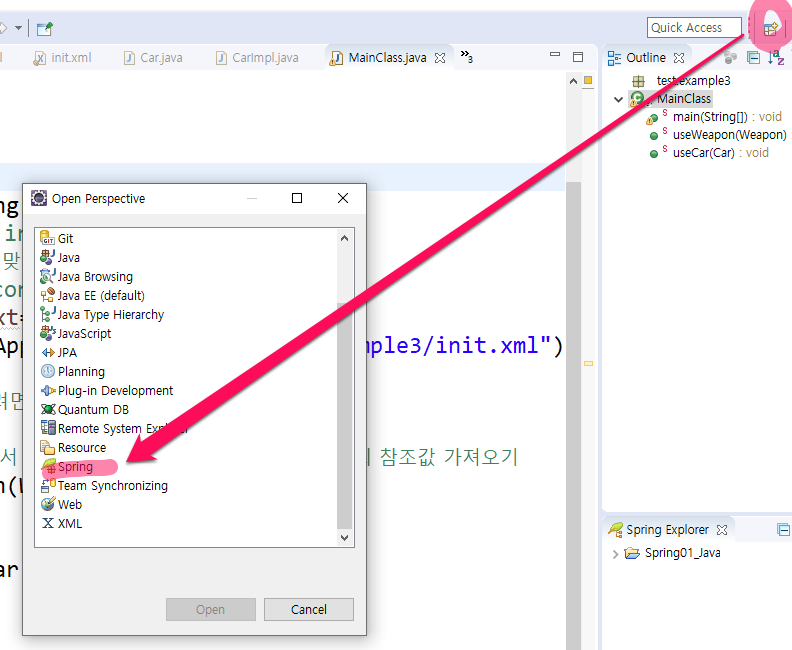
Task: Select the JavaScript perspective
Action: pyautogui.click(x=76, y=334)
